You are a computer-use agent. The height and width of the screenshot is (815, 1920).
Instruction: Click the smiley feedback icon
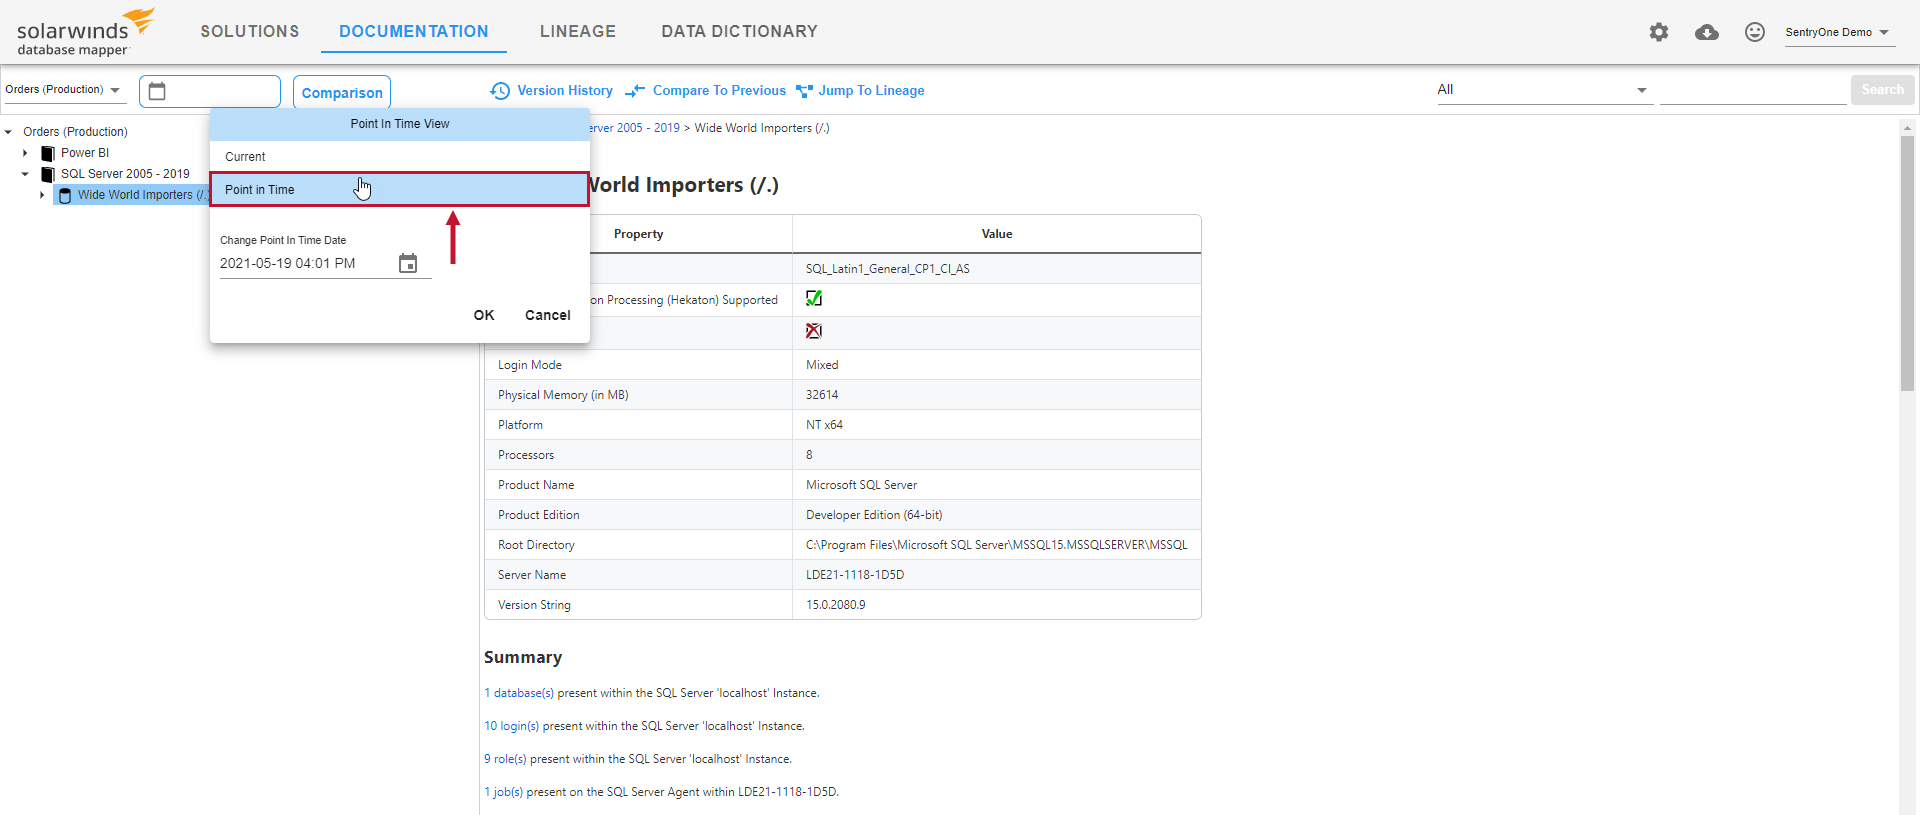pos(1755,32)
